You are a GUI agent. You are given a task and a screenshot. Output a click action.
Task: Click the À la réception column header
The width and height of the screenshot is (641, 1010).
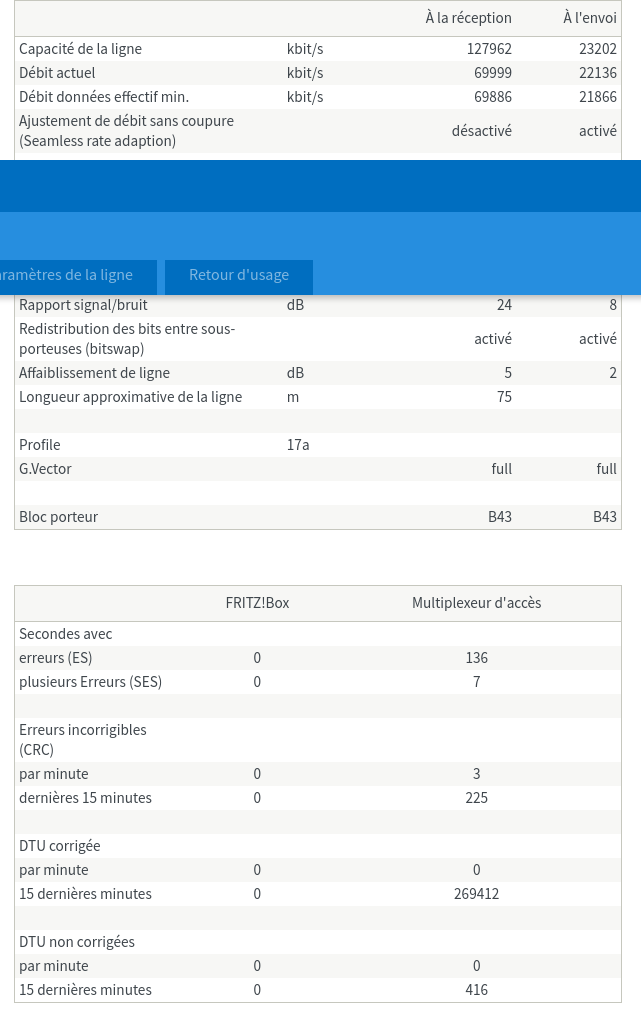468,18
